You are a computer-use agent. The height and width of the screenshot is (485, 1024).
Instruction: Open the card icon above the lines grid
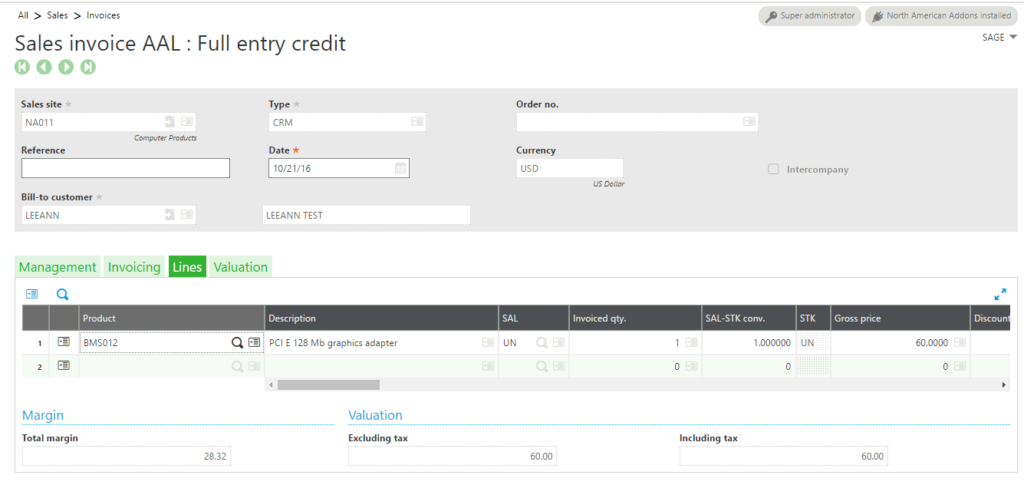(x=32, y=294)
